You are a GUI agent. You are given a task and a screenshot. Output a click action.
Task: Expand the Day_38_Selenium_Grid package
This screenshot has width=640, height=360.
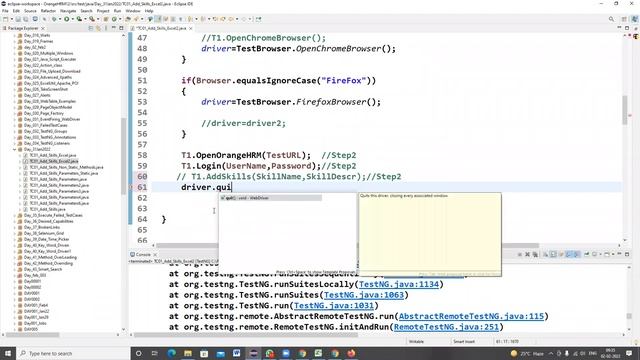coord(15,233)
